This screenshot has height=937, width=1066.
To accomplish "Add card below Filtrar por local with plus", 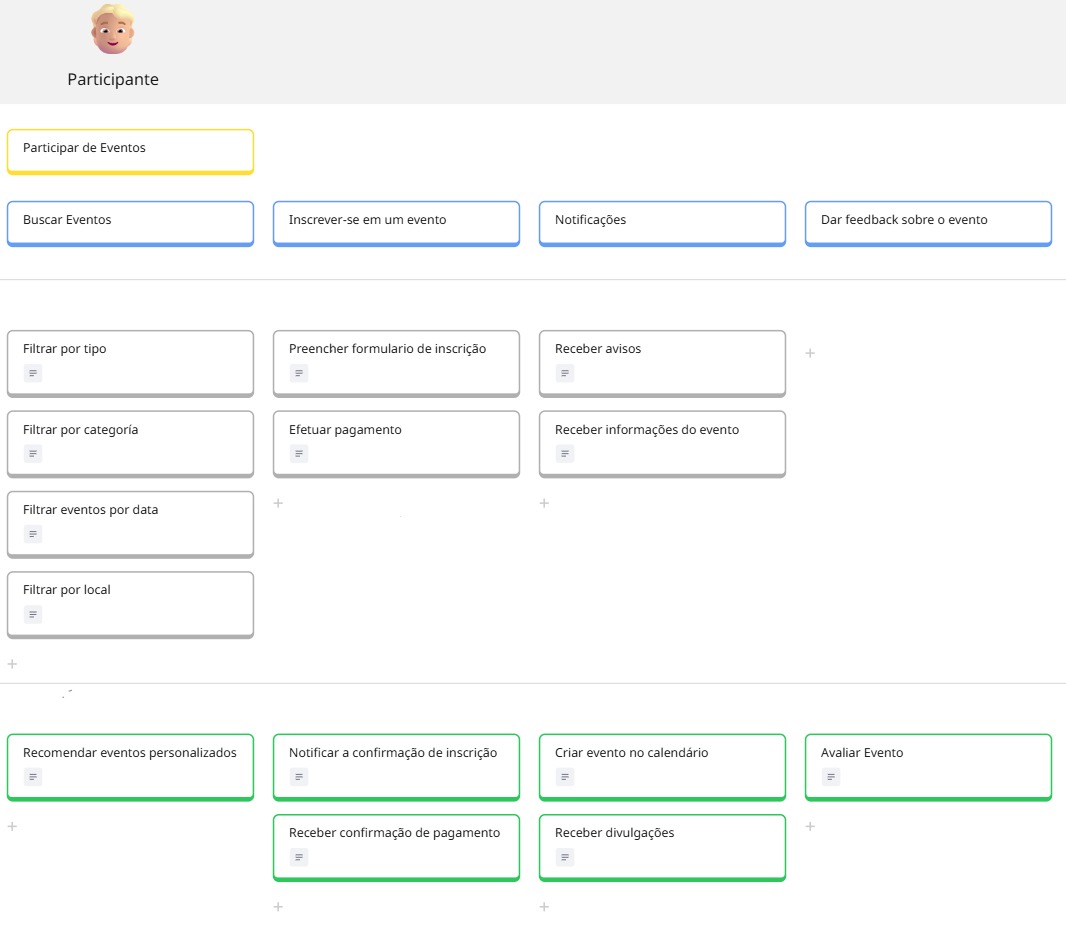I will (x=12, y=664).
